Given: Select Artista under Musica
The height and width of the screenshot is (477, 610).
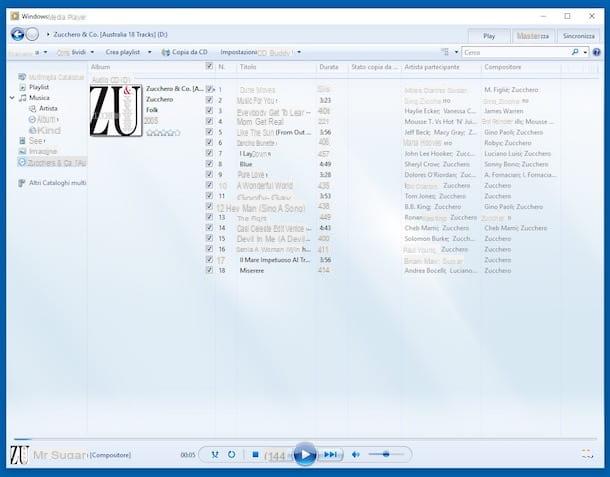Looking at the screenshot, I should pos(48,109).
